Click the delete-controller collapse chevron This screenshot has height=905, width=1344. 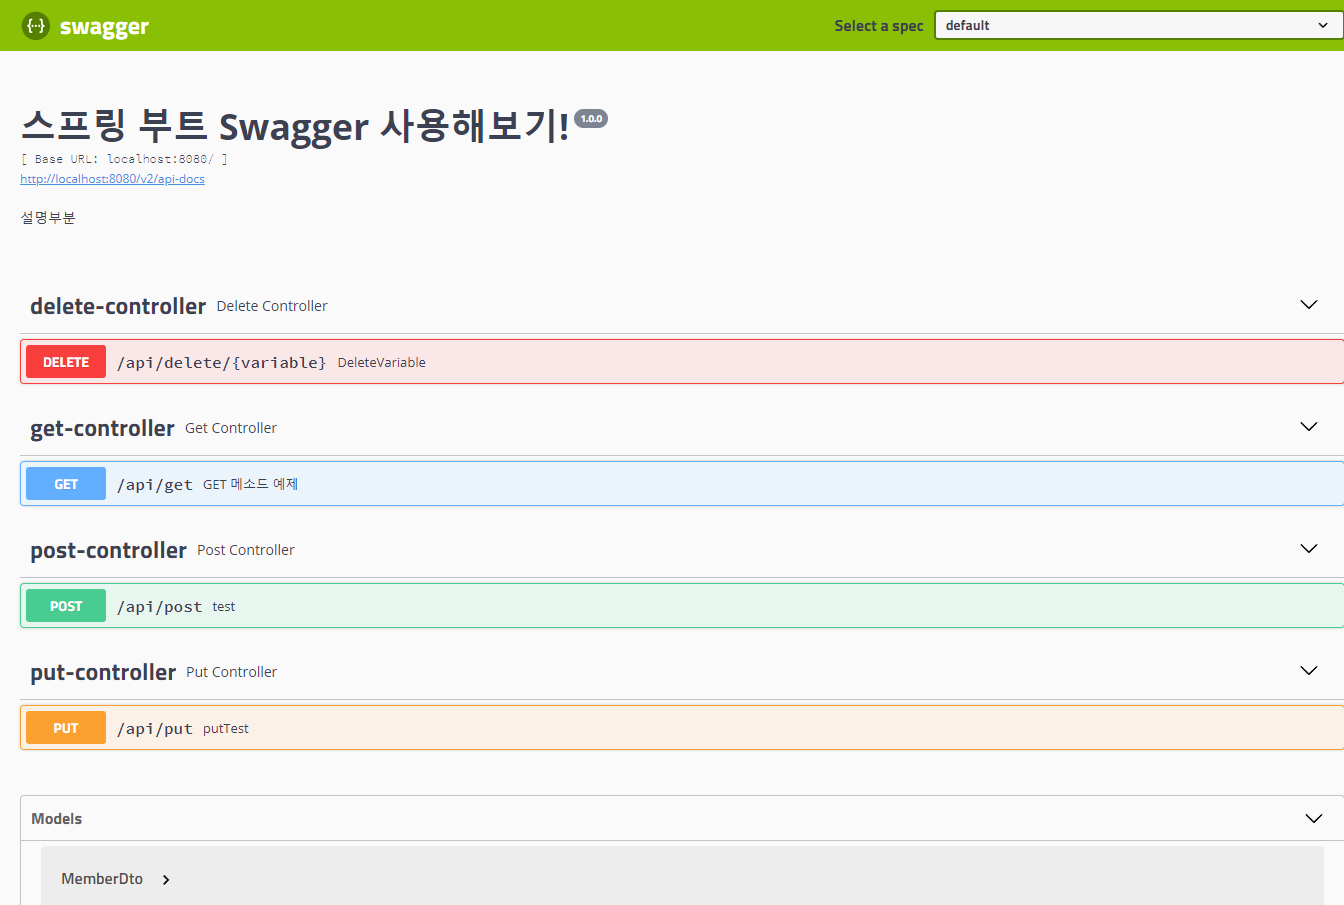[1309, 304]
